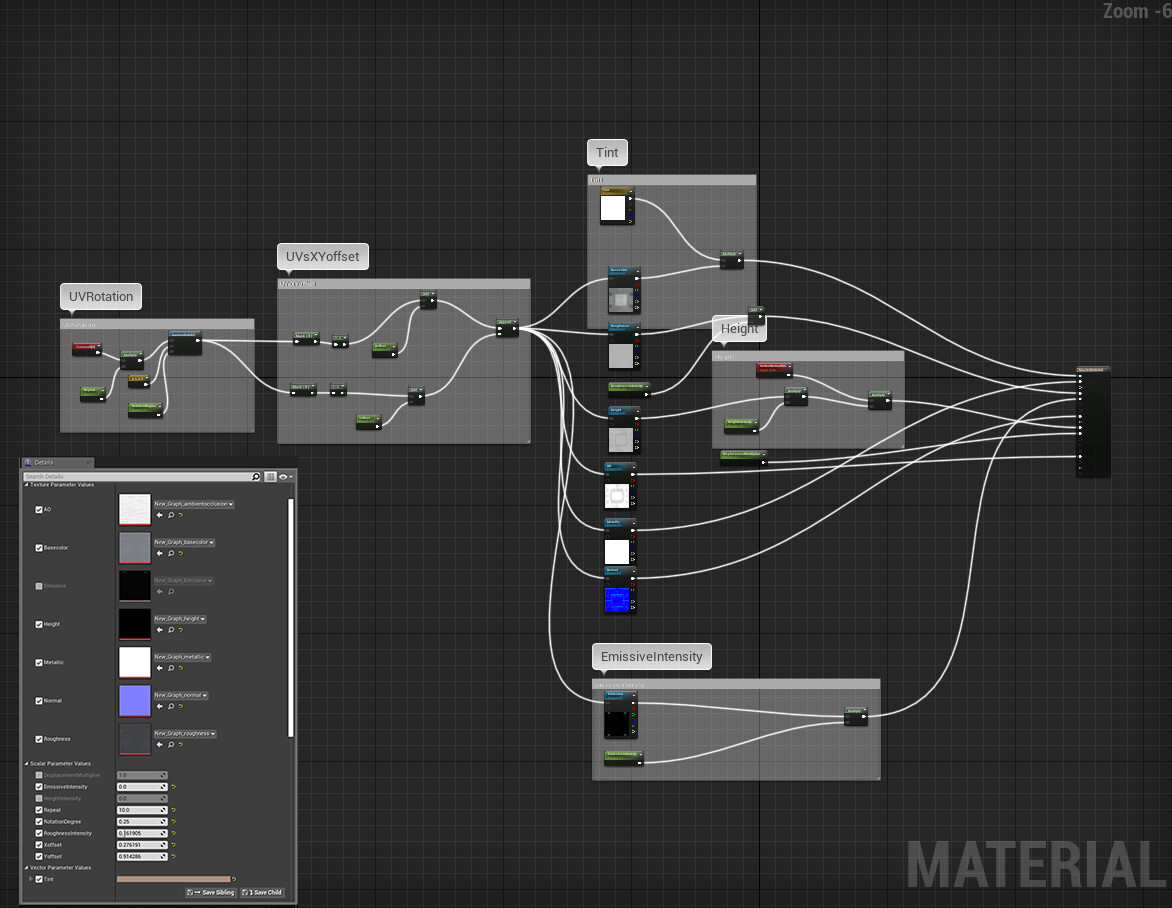
Task: Click the Normal texture thumbnail in Details
Action: [x=135, y=701]
